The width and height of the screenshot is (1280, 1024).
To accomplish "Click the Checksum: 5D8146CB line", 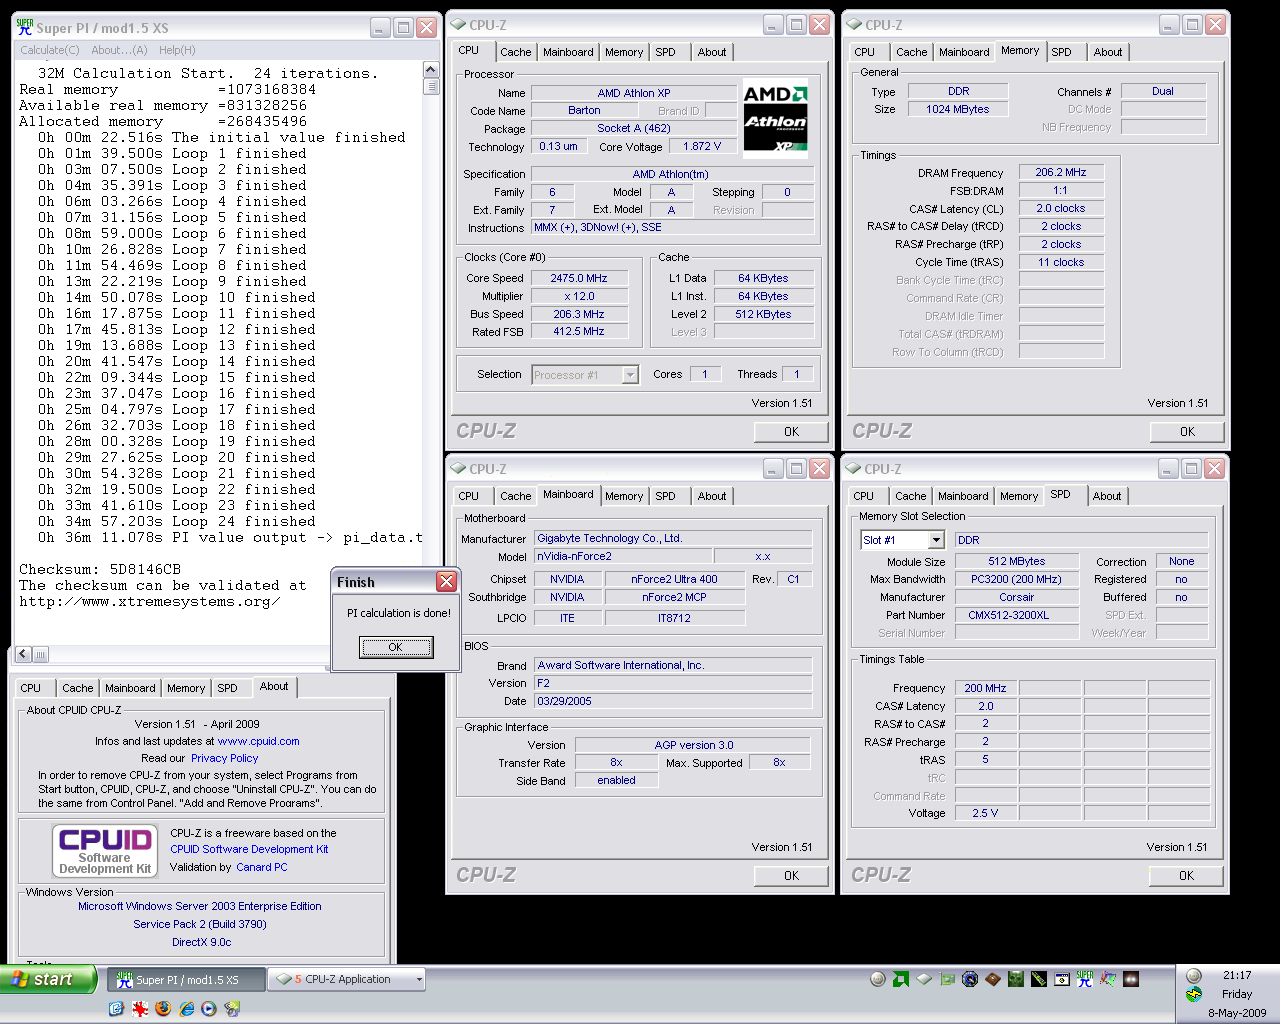I will pyautogui.click(x=100, y=569).
